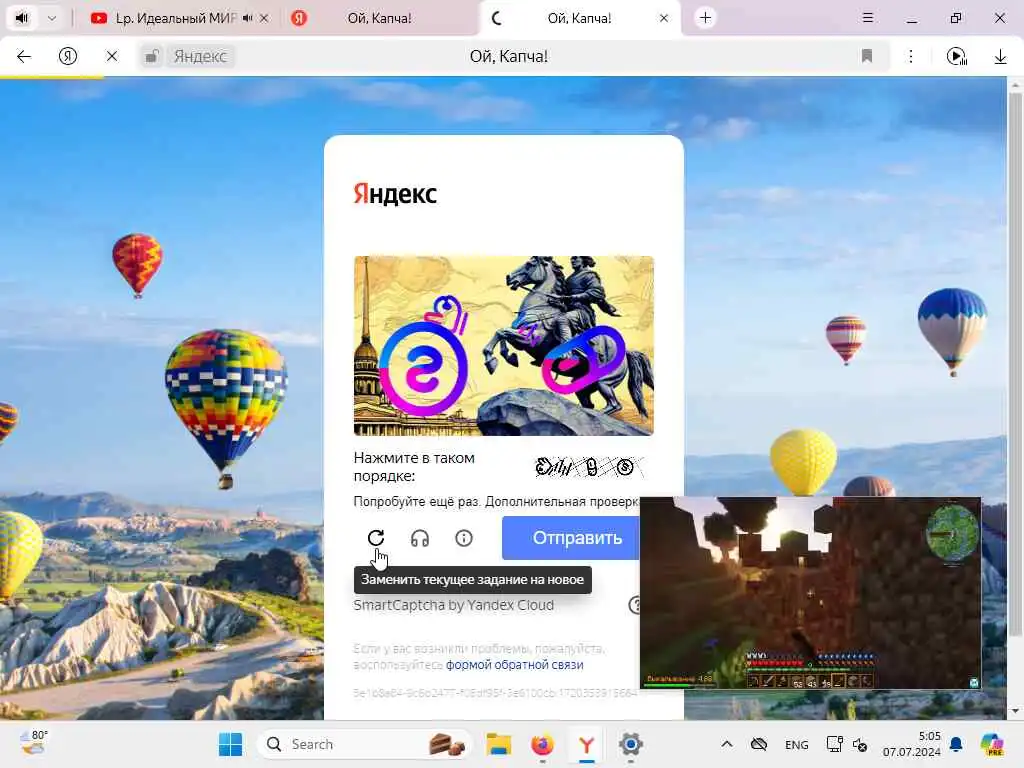Switch to the second Ой, Капча! tab
Image resolution: width=1024 pixels, height=768 pixels.
click(379, 18)
